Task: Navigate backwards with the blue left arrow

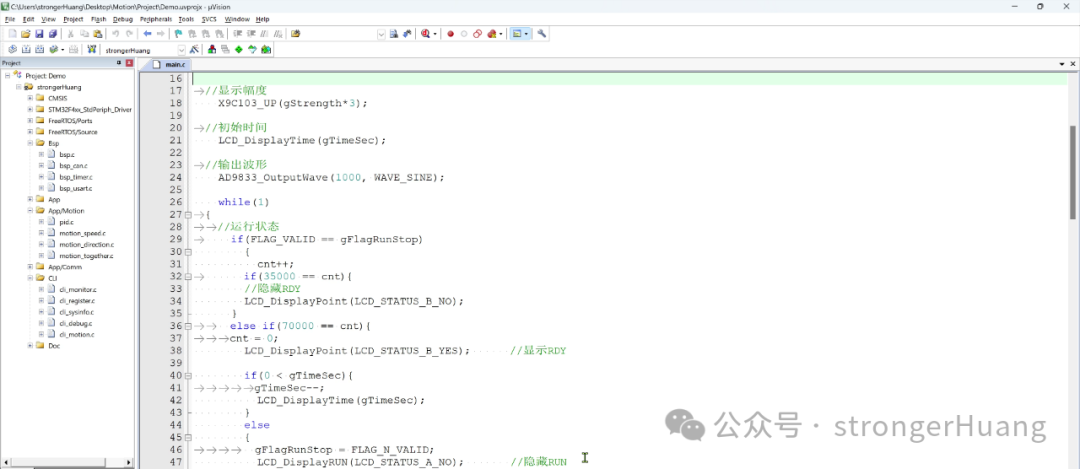Action: pos(147,33)
